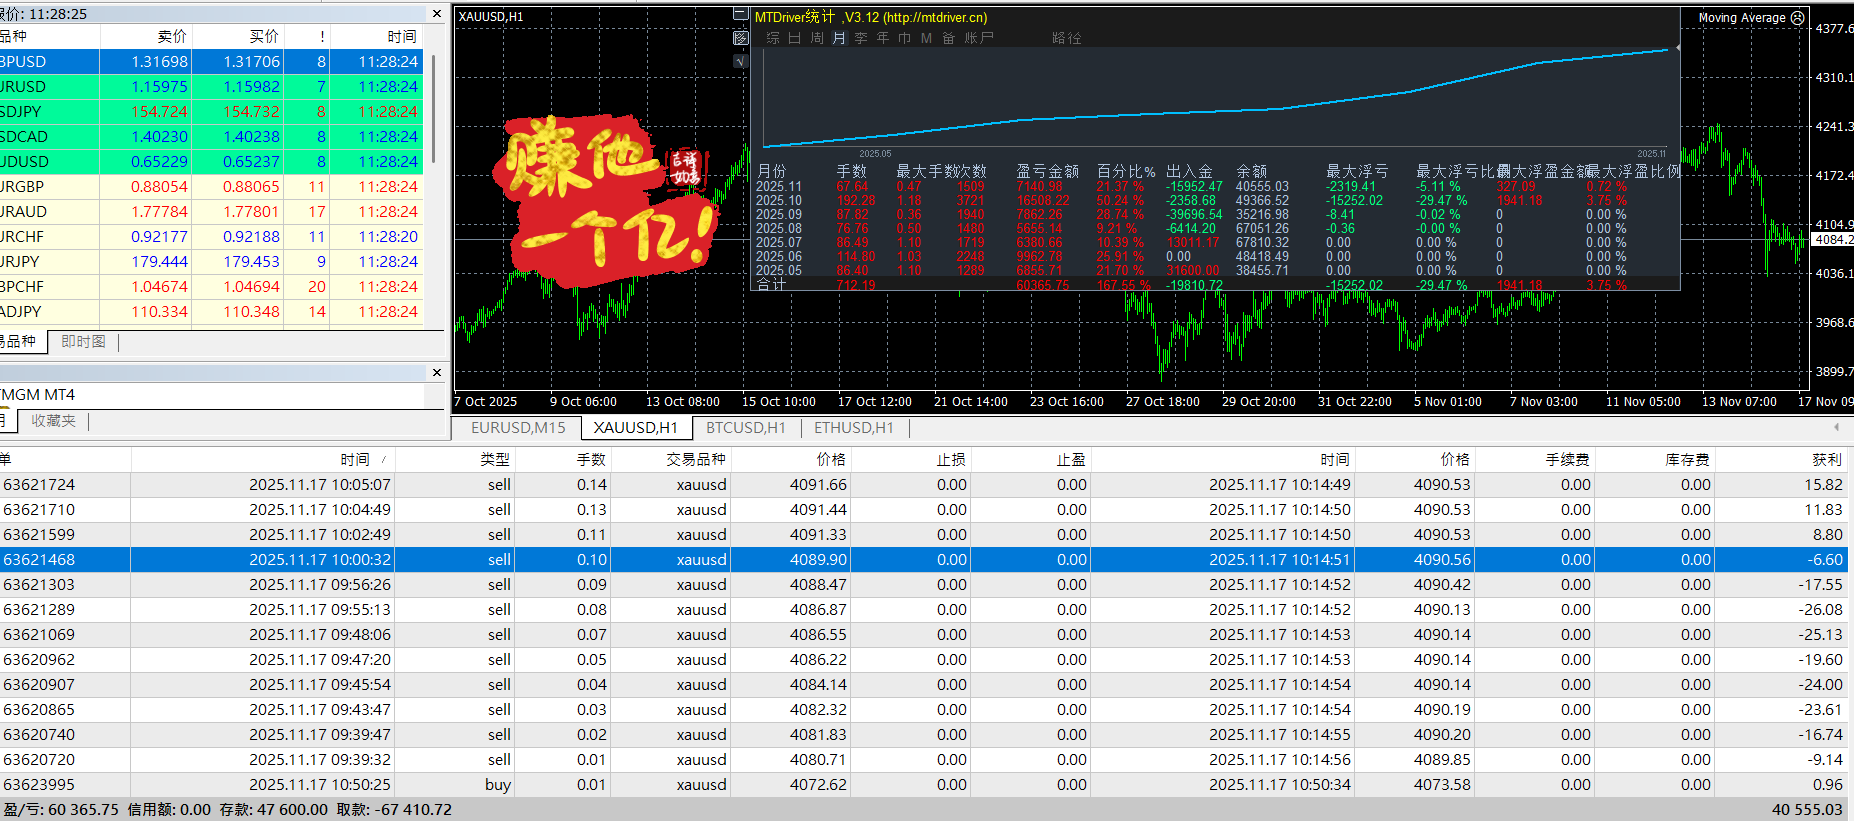Select the AUDUSD row priced 0.65229
The image size is (1854, 821).
[x=211, y=162]
